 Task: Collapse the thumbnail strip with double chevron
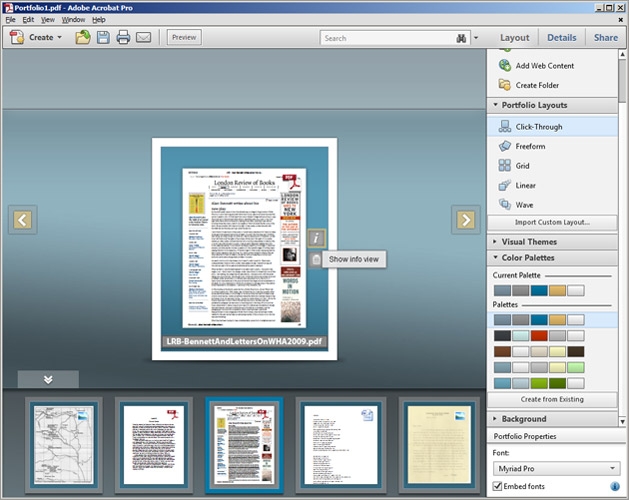coord(48,379)
